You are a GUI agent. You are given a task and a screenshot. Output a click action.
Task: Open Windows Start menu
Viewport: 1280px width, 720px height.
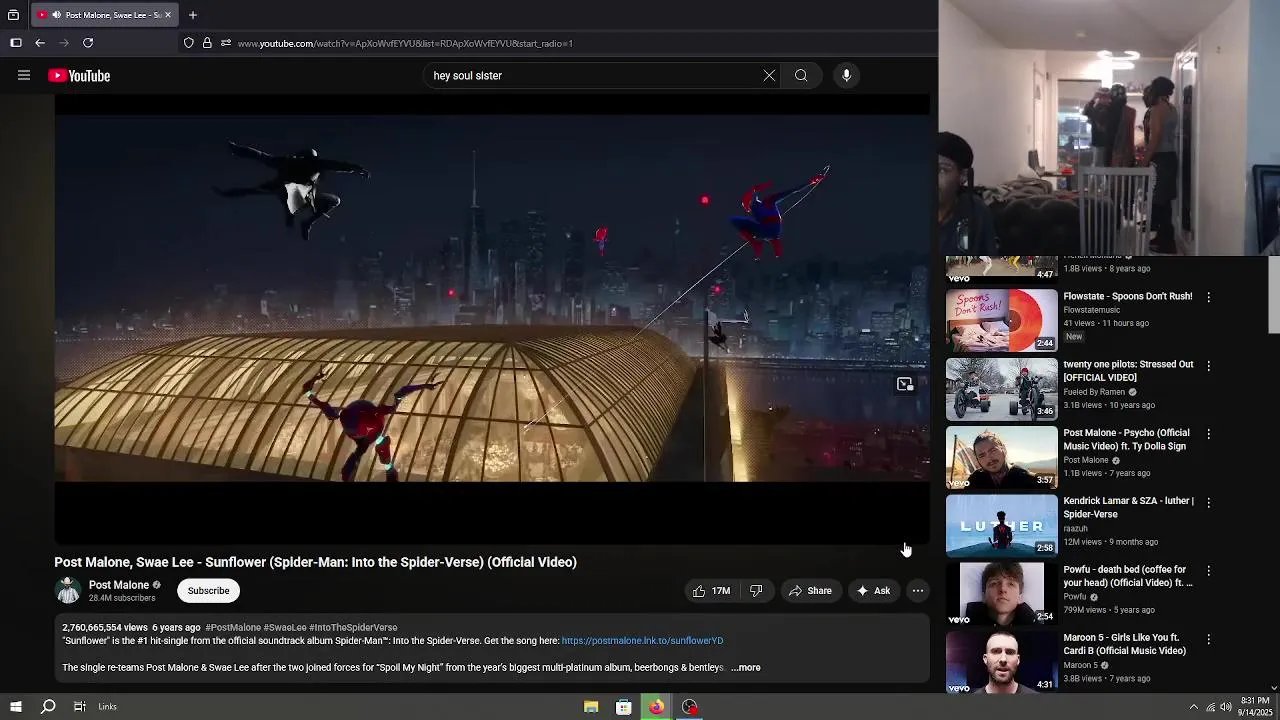click(16, 707)
